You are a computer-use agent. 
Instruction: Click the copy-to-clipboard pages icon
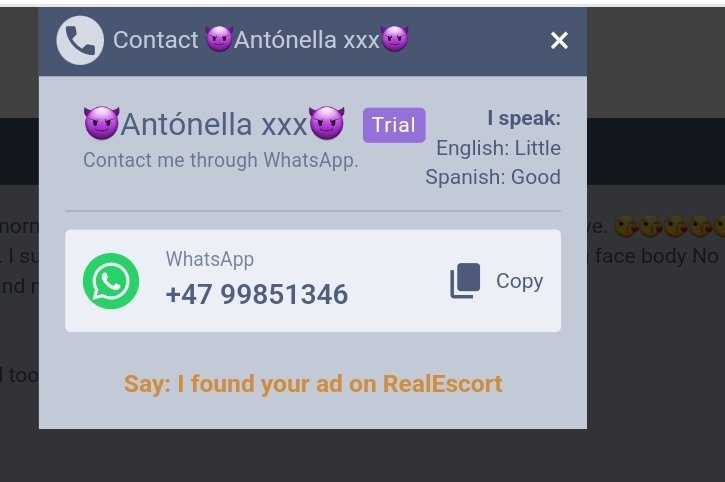(x=465, y=281)
